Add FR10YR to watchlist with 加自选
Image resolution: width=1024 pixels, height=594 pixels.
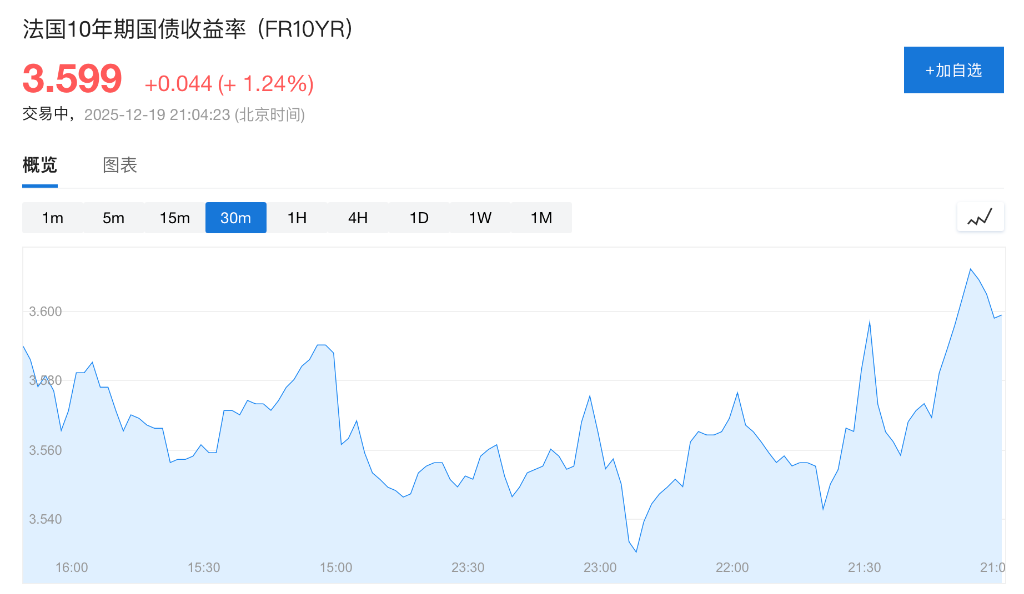(x=953, y=70)
